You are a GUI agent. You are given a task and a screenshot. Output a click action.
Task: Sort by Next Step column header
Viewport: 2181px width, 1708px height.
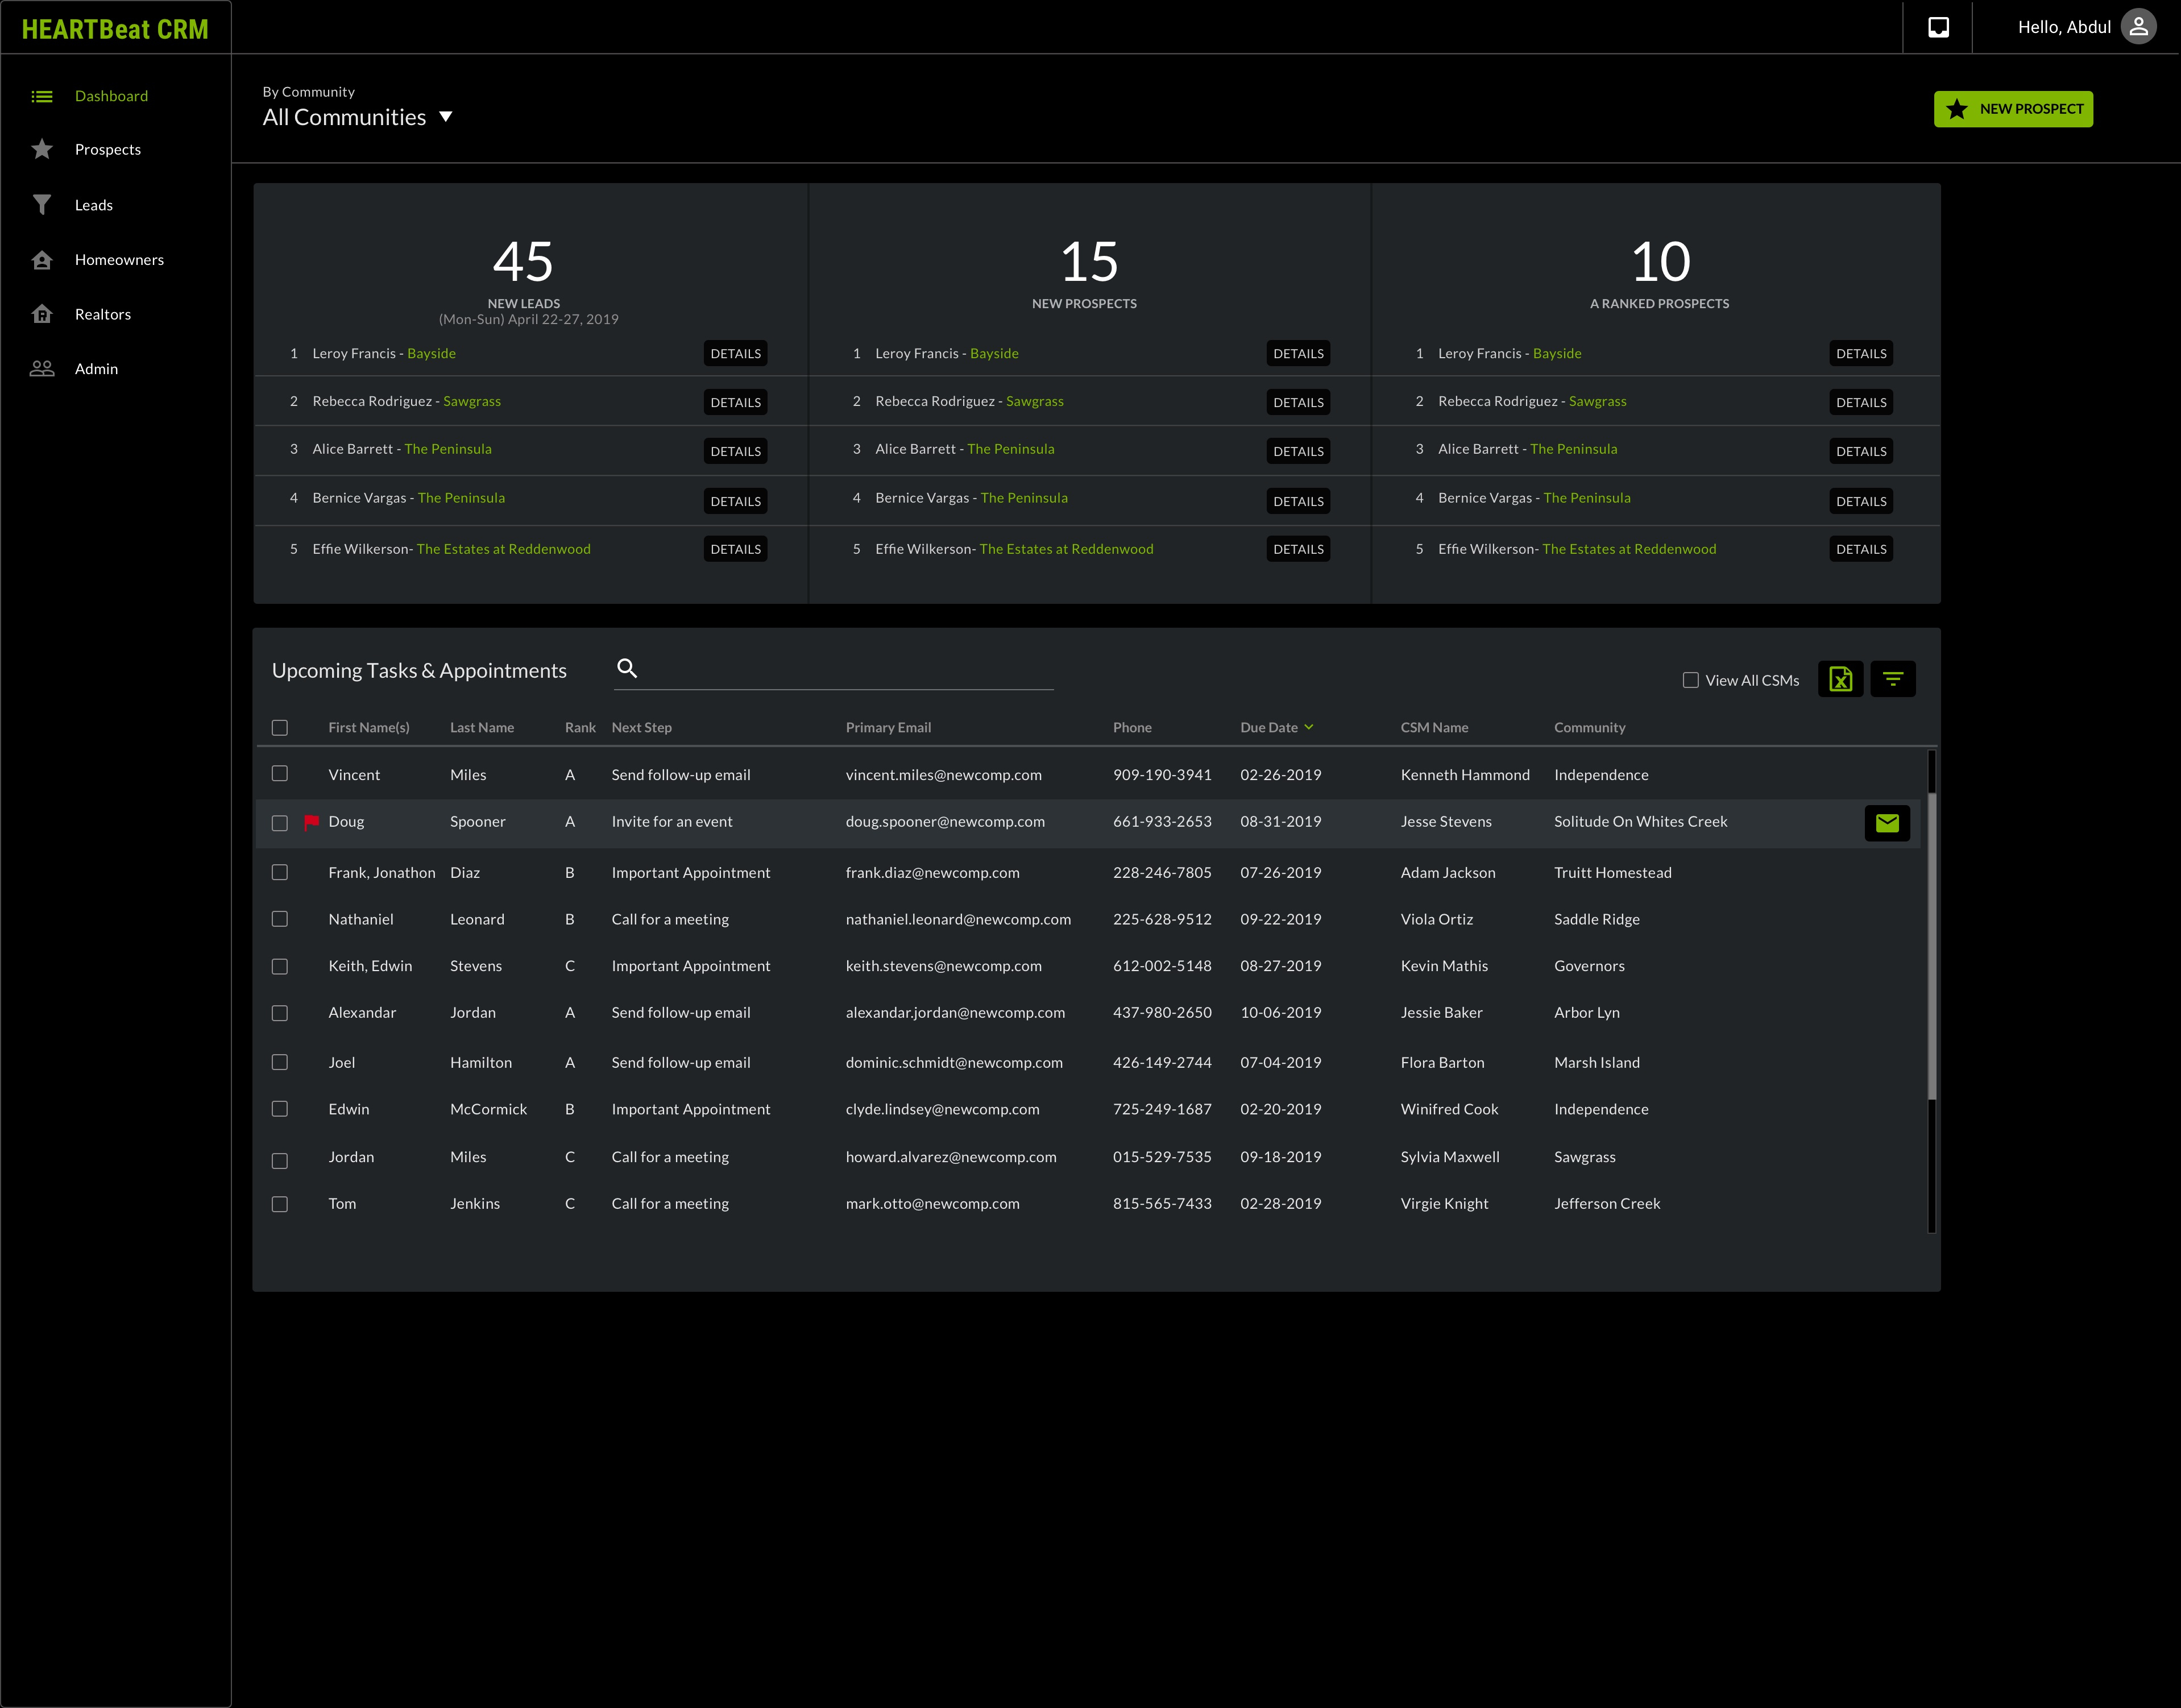641,727
